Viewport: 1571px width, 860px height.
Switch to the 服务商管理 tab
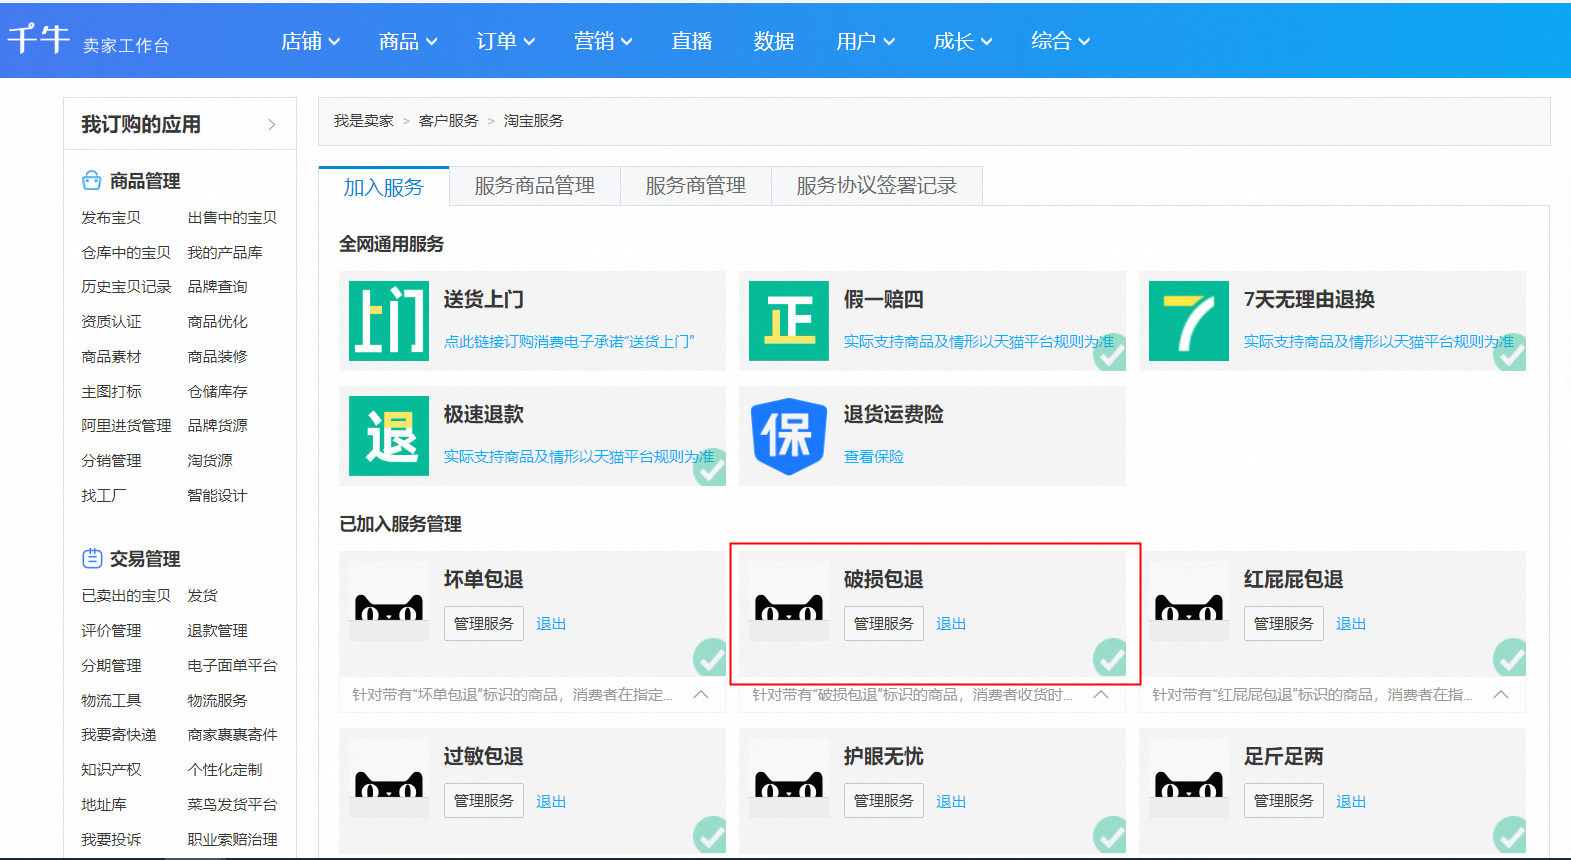(x=696, y=185)
